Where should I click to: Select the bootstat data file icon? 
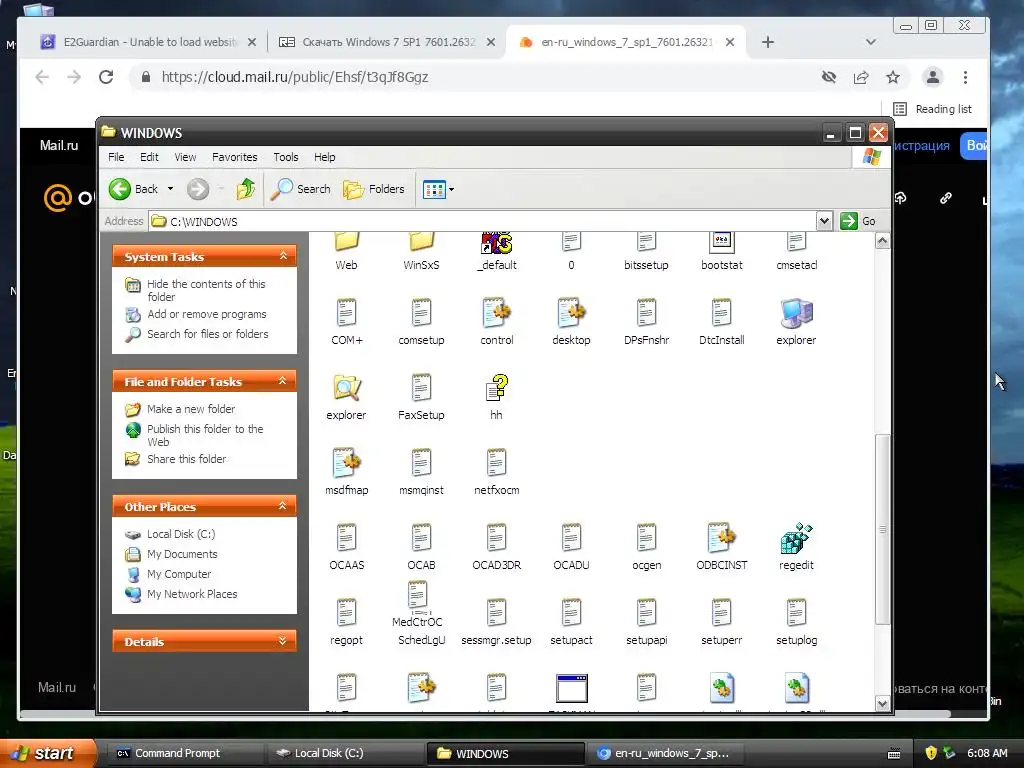(722, 243)
